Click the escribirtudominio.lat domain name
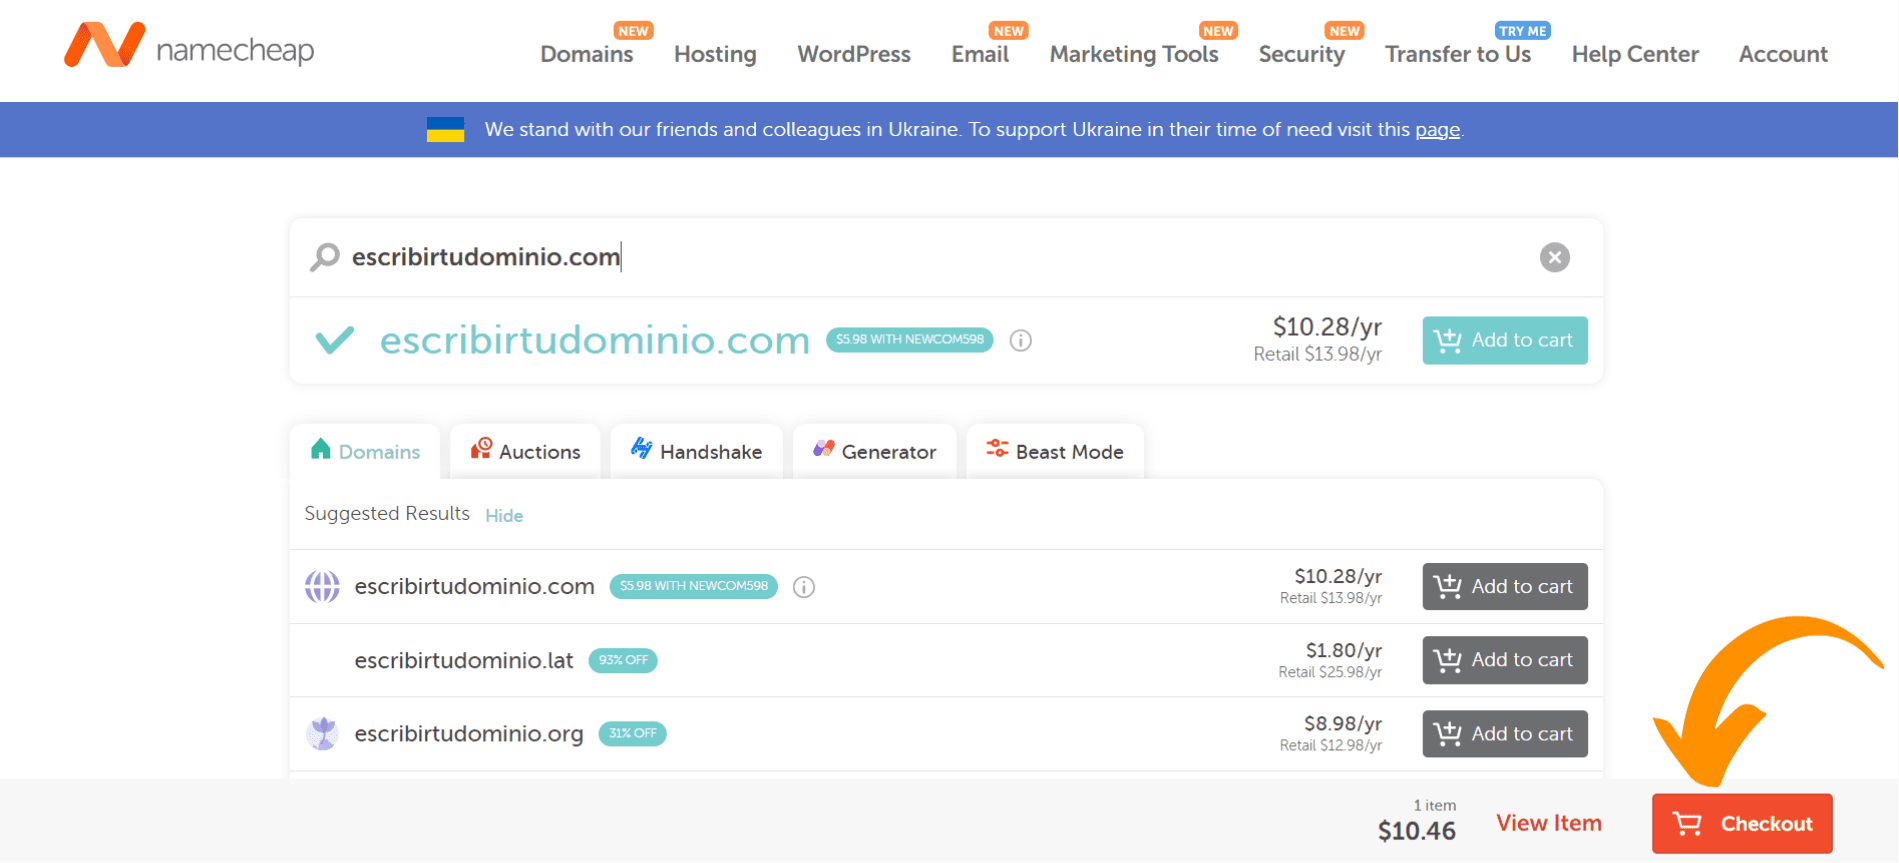This screenshot has height=863, width=1899. point(464,660)
